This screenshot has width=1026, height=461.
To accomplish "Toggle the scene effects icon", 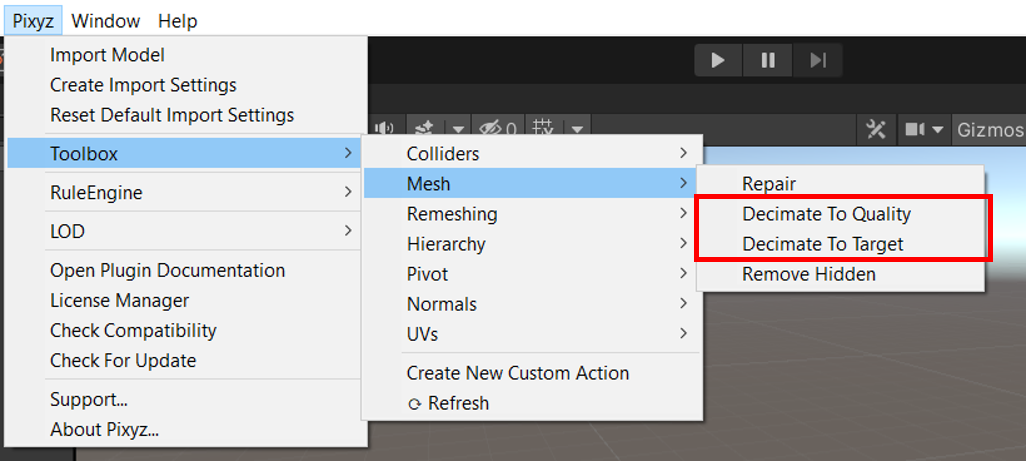I will tap(425, 129).
